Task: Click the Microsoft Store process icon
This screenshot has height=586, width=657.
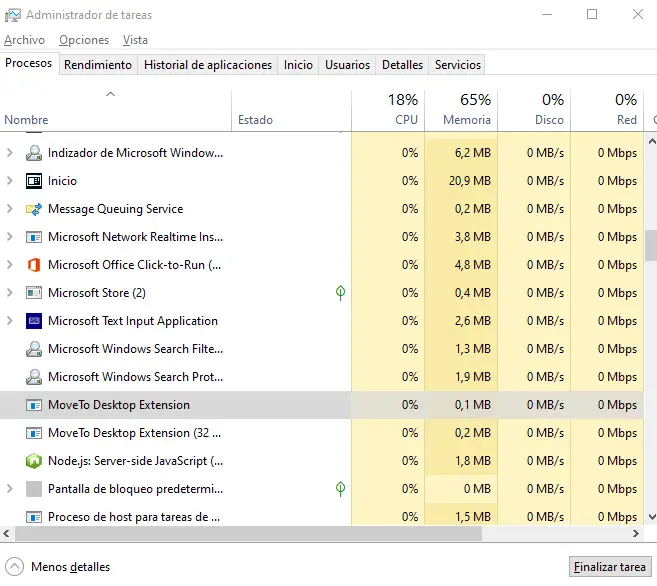Action: pos(33,293)
